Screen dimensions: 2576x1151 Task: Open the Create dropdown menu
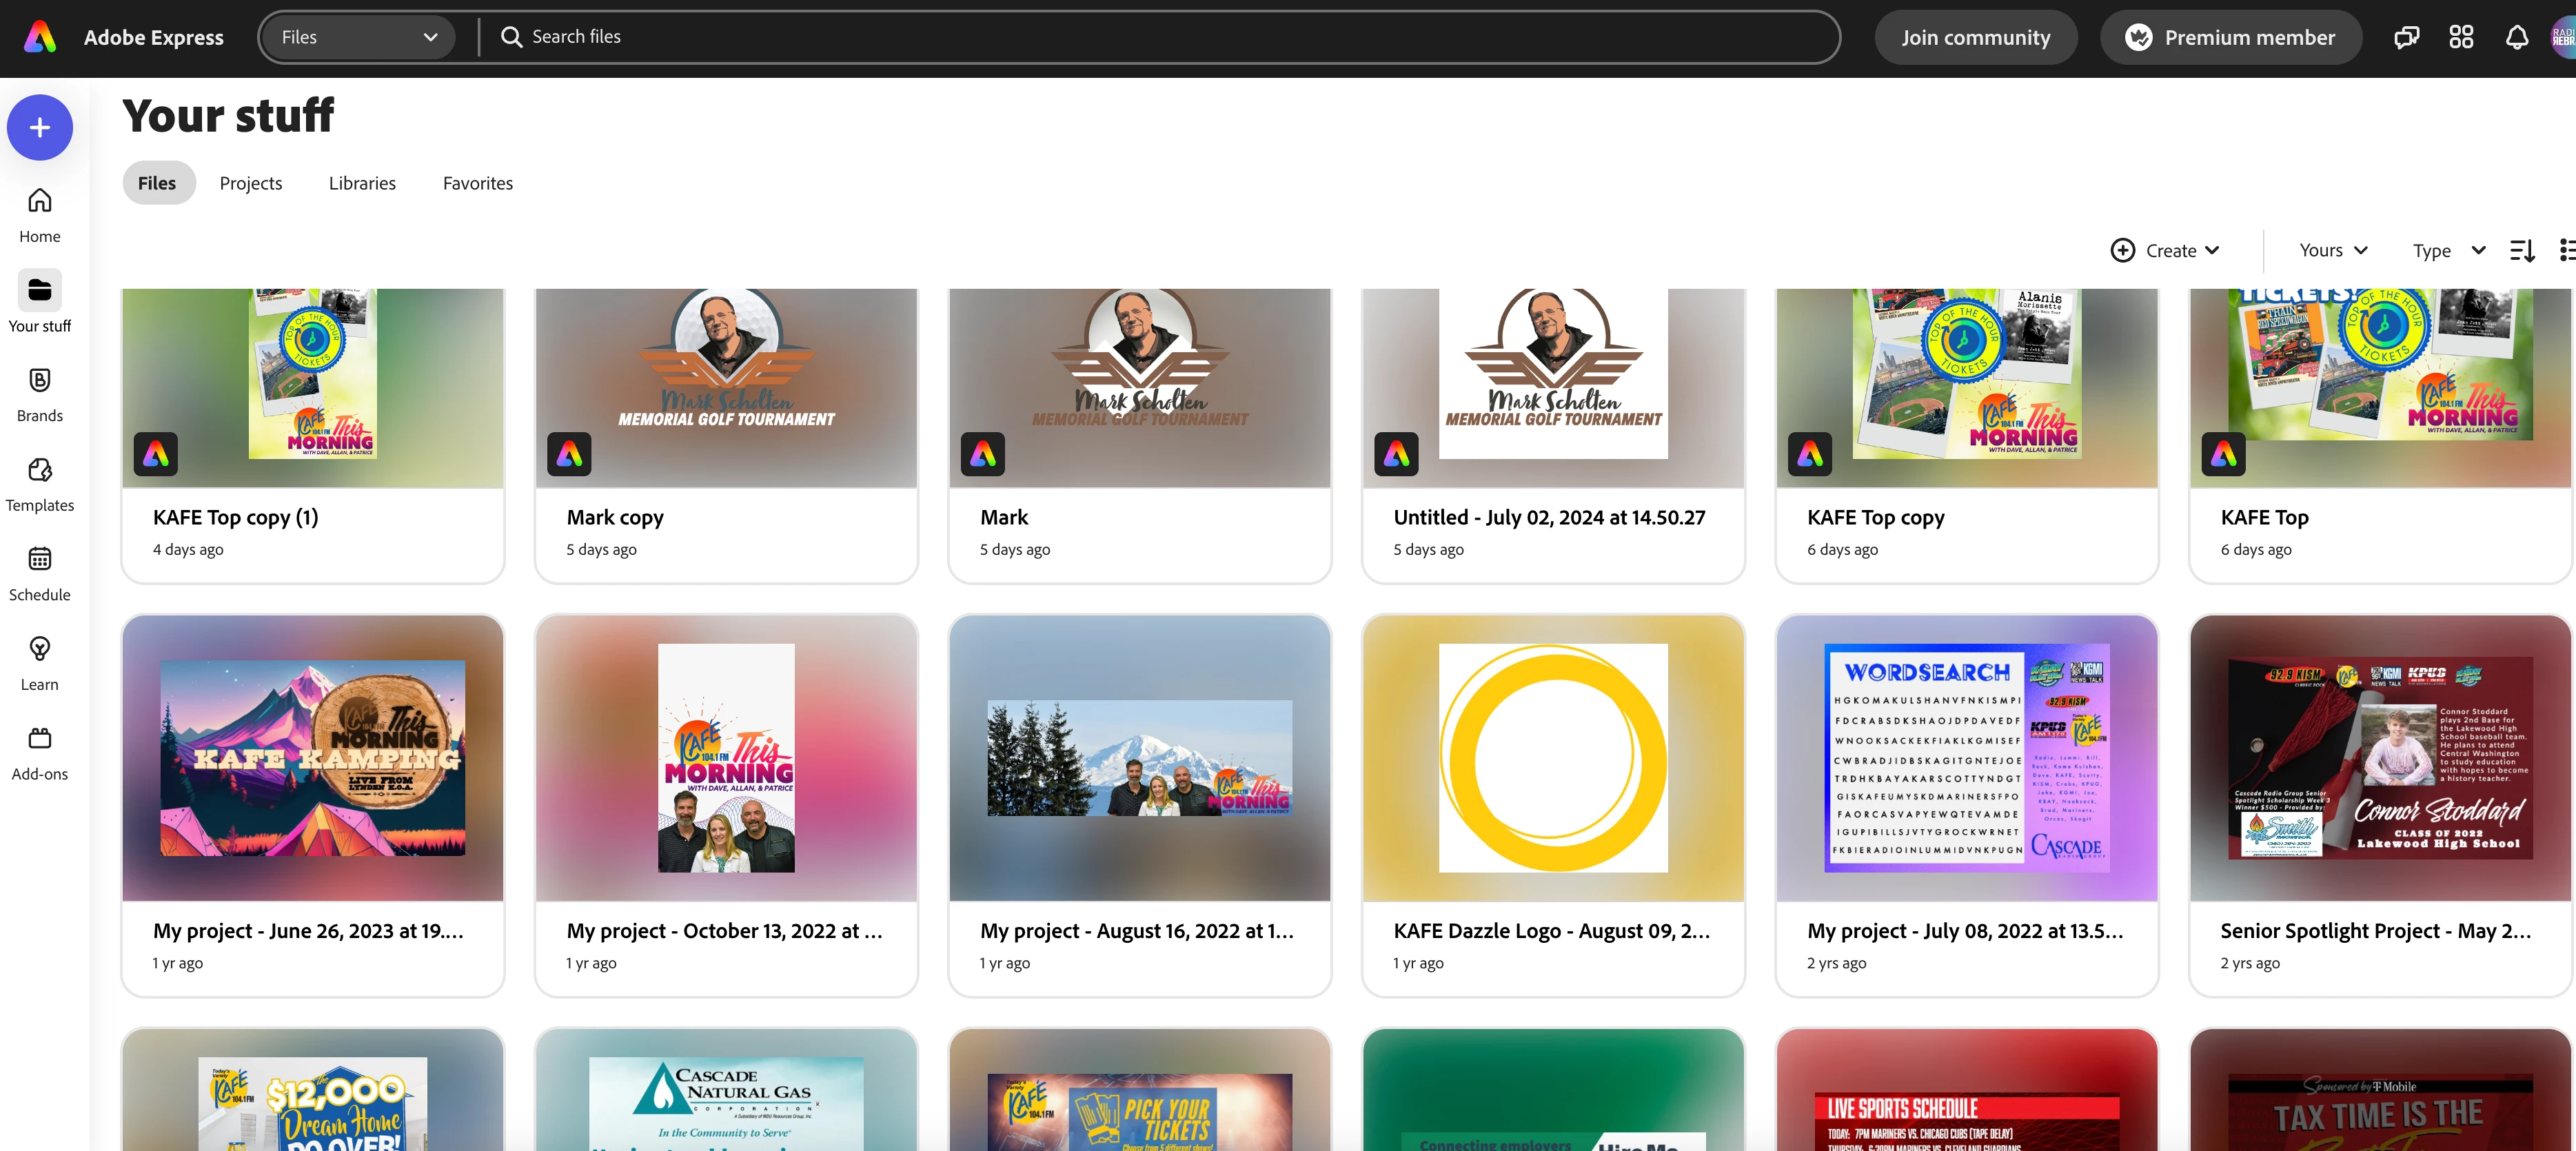(x=2166, y=250)
